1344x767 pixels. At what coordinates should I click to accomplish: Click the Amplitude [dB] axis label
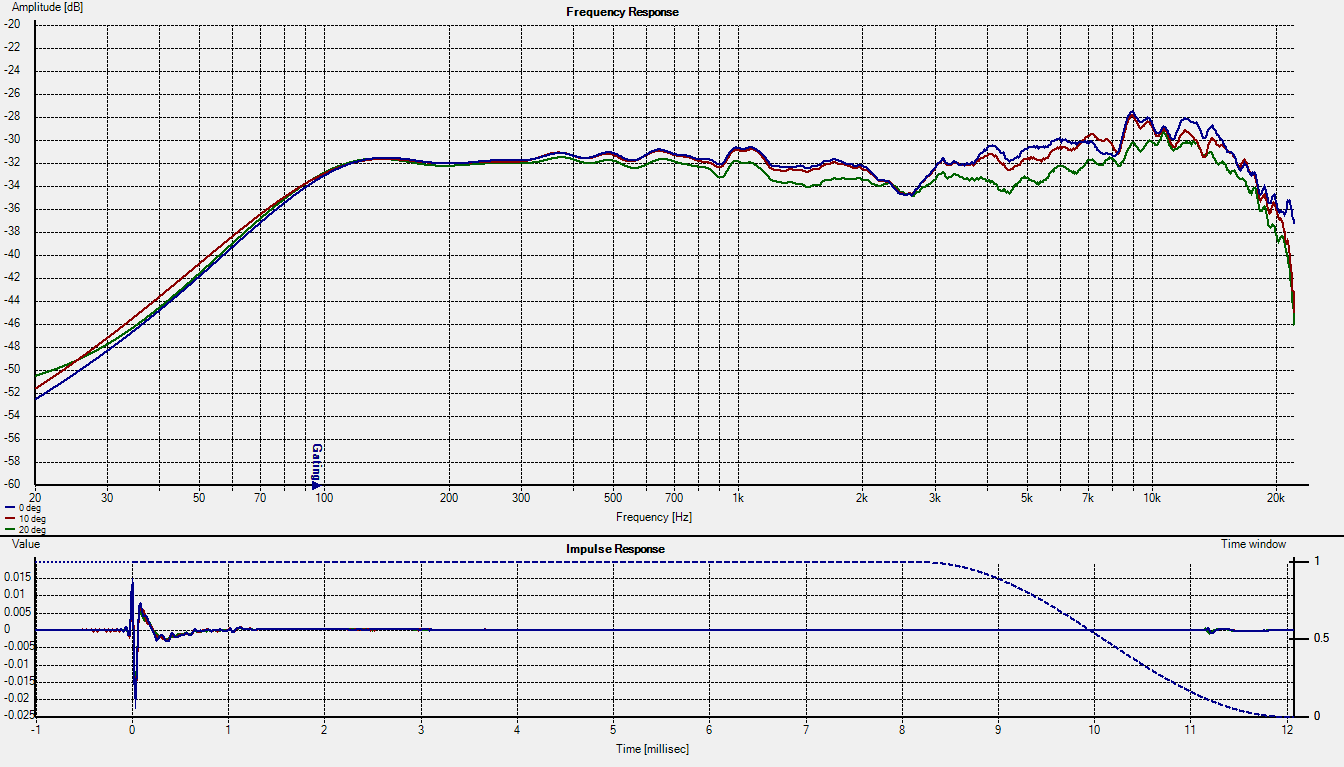coord(48,7)
